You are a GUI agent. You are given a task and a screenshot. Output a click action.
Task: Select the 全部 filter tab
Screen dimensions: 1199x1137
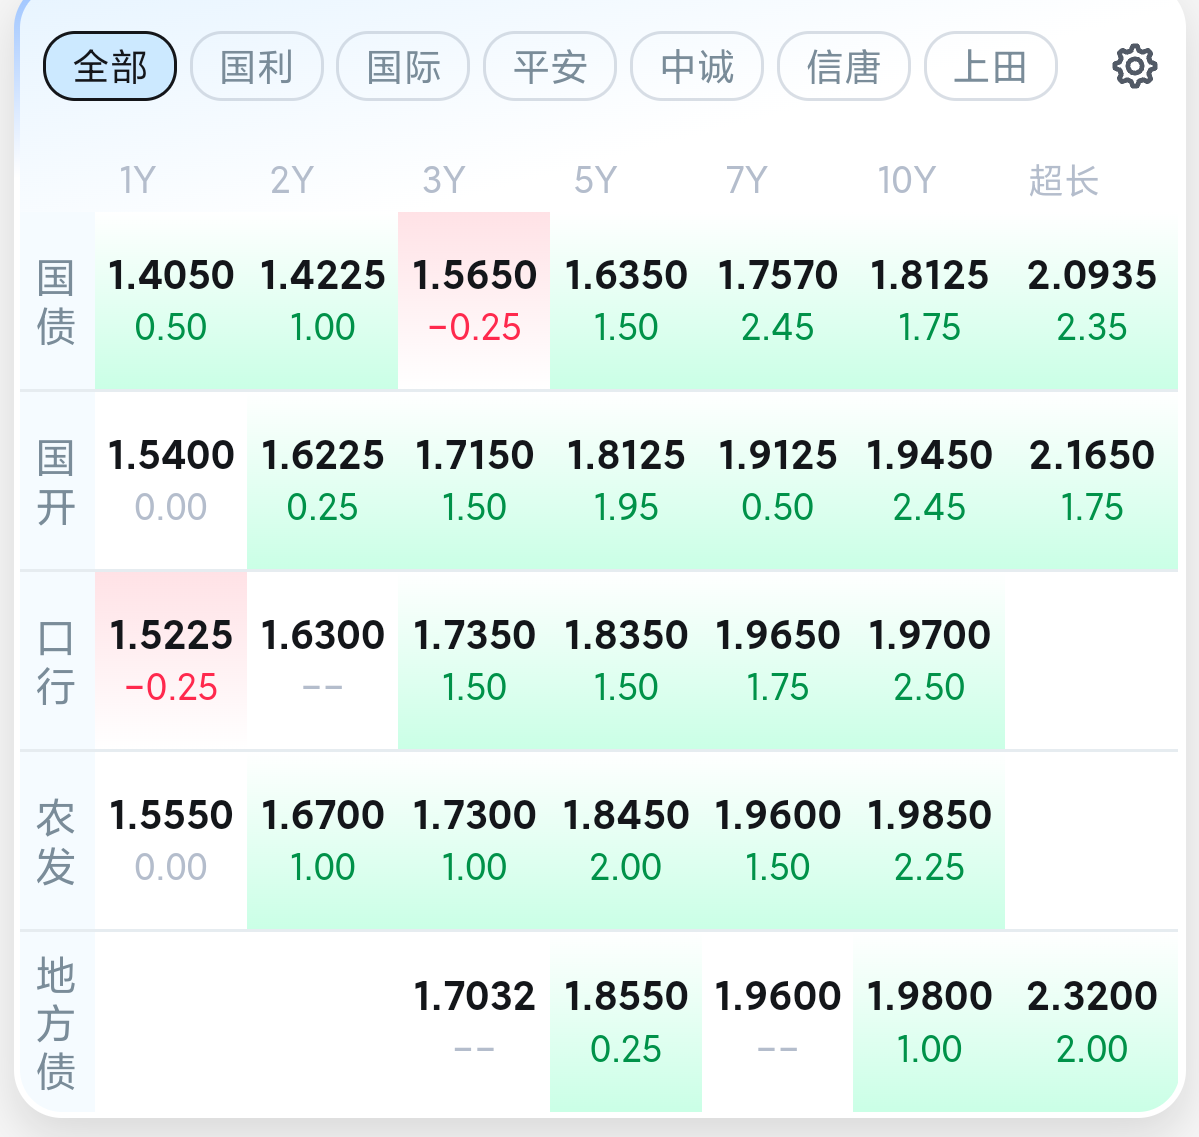pos(110,67)
